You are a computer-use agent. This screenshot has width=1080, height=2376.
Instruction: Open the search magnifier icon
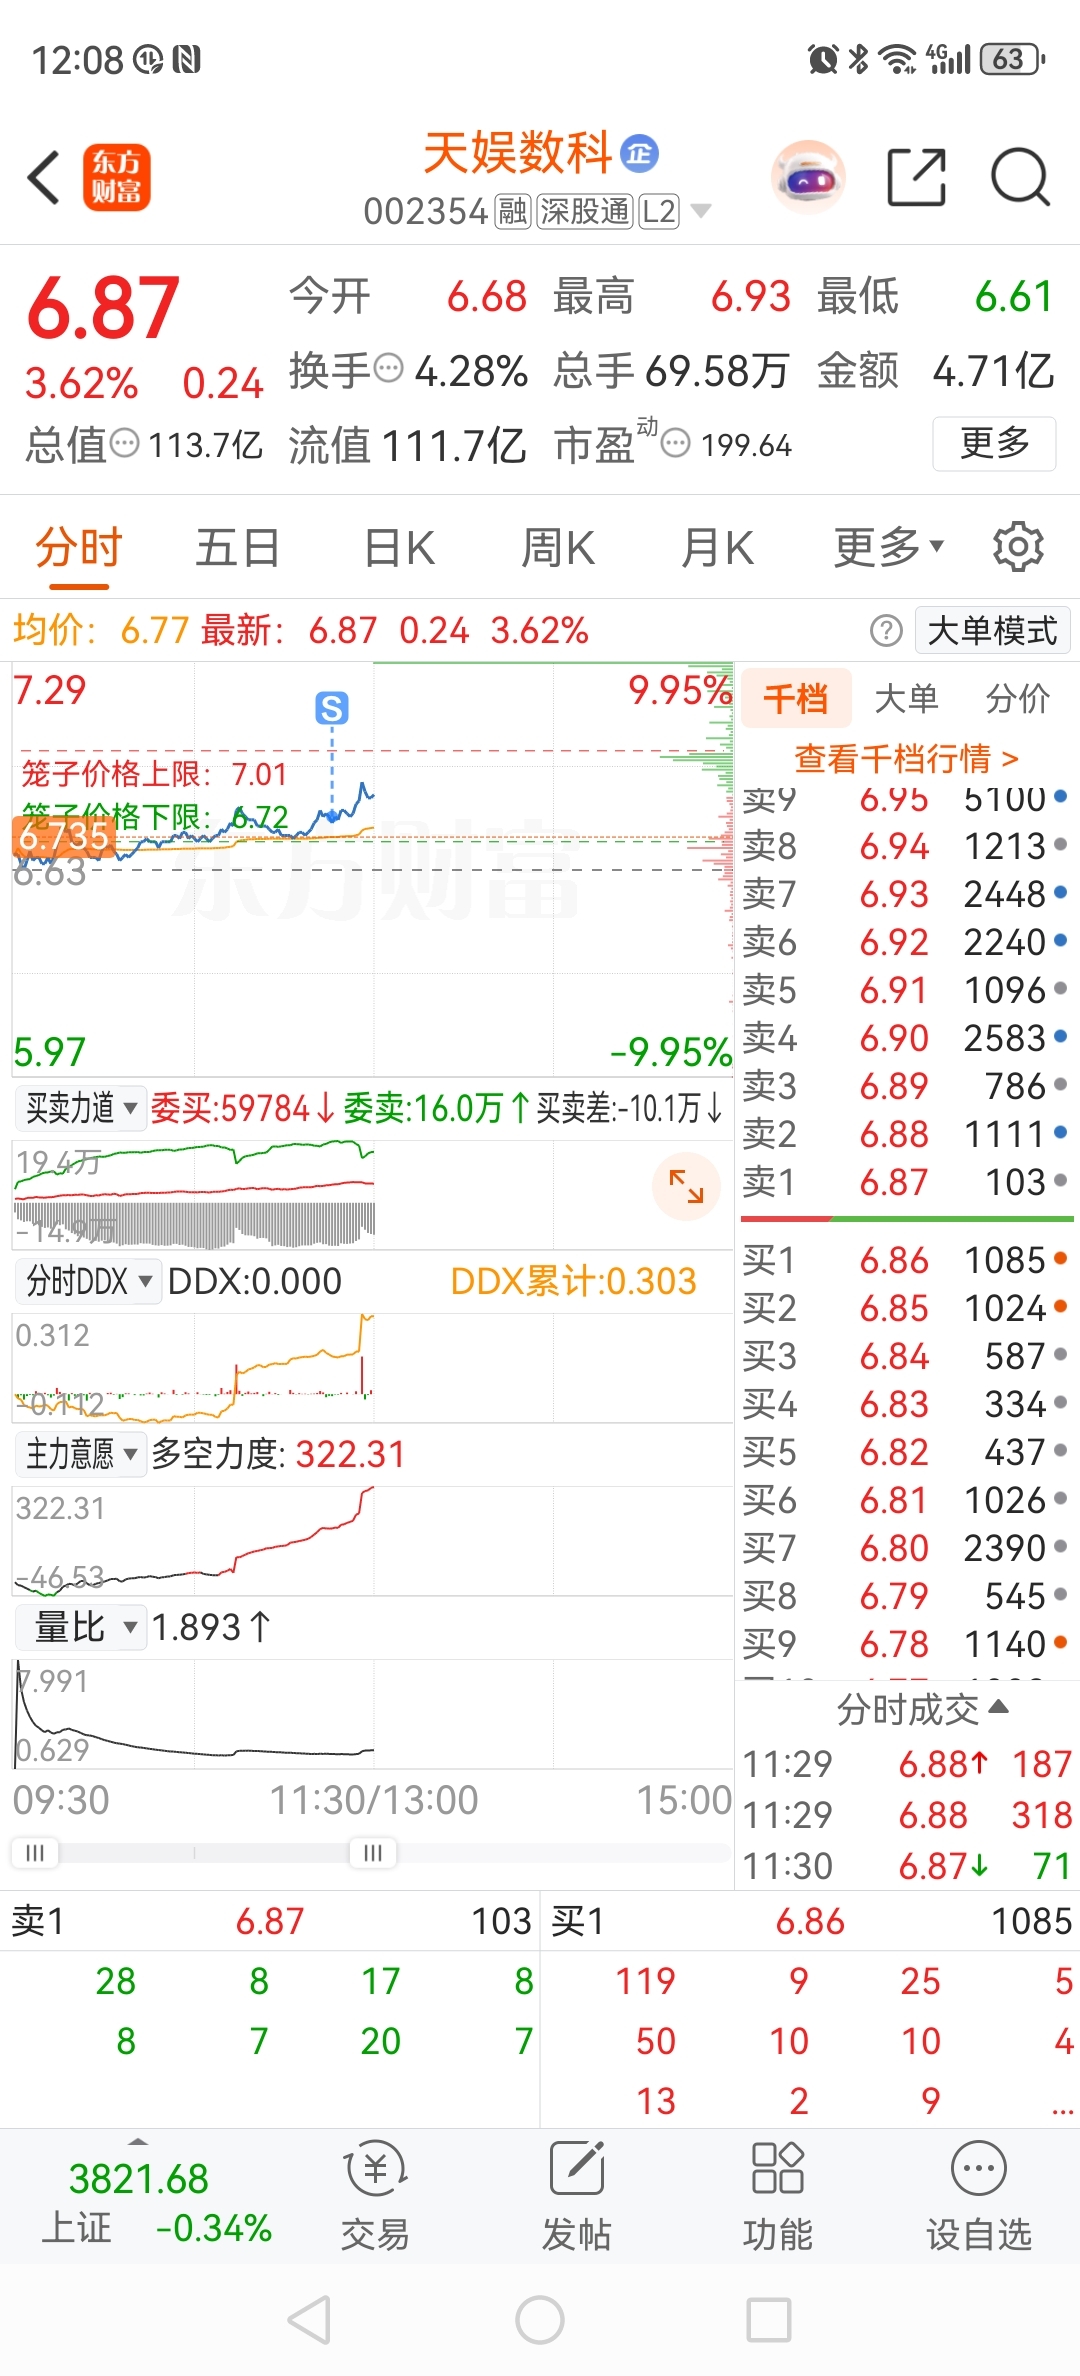[1020, 178]
